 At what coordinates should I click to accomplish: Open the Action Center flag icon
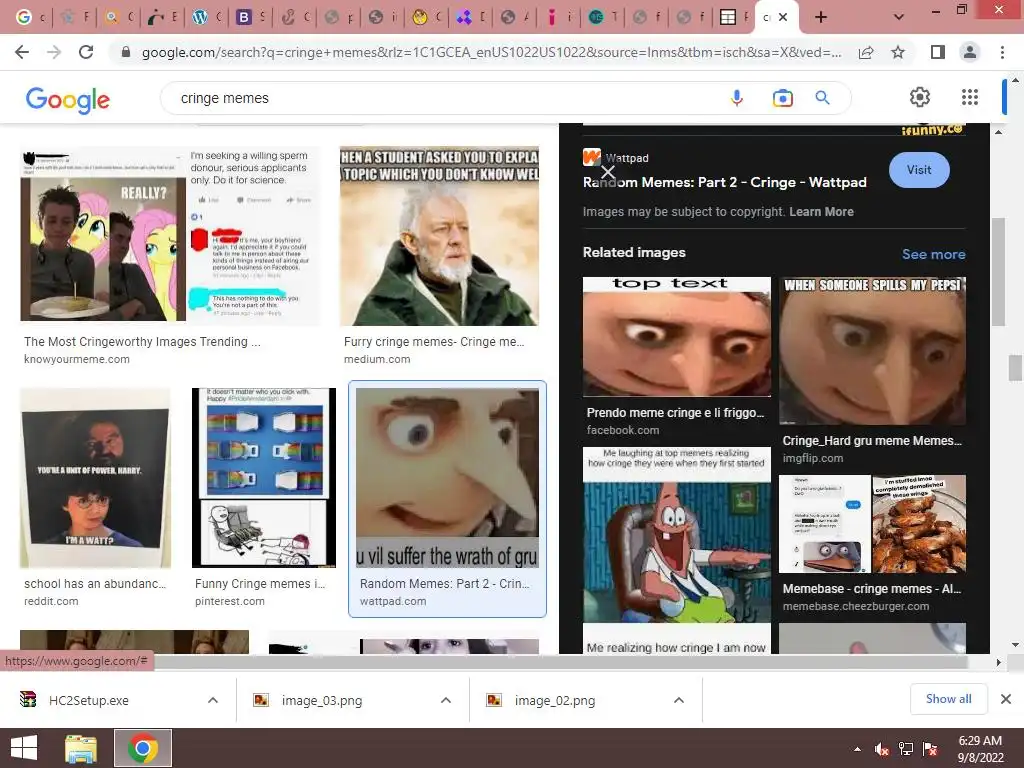pos(930,749)
